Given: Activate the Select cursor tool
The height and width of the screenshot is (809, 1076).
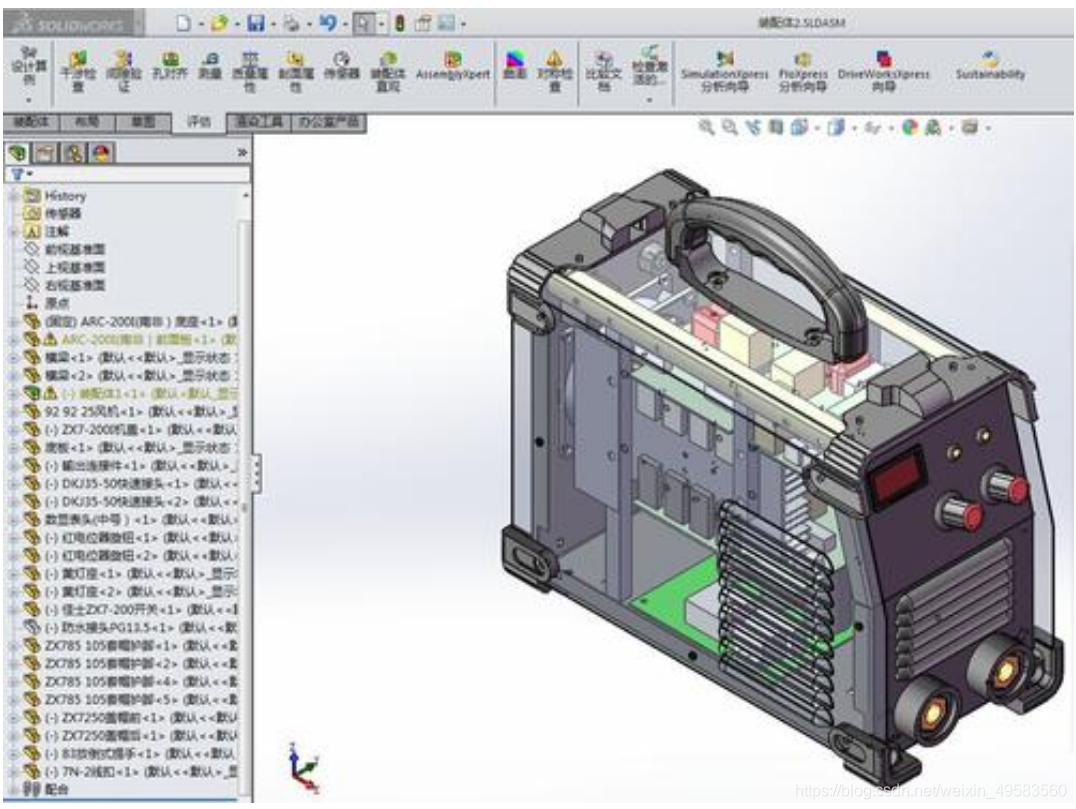Looking at the screenshot, I should (364, 23).
